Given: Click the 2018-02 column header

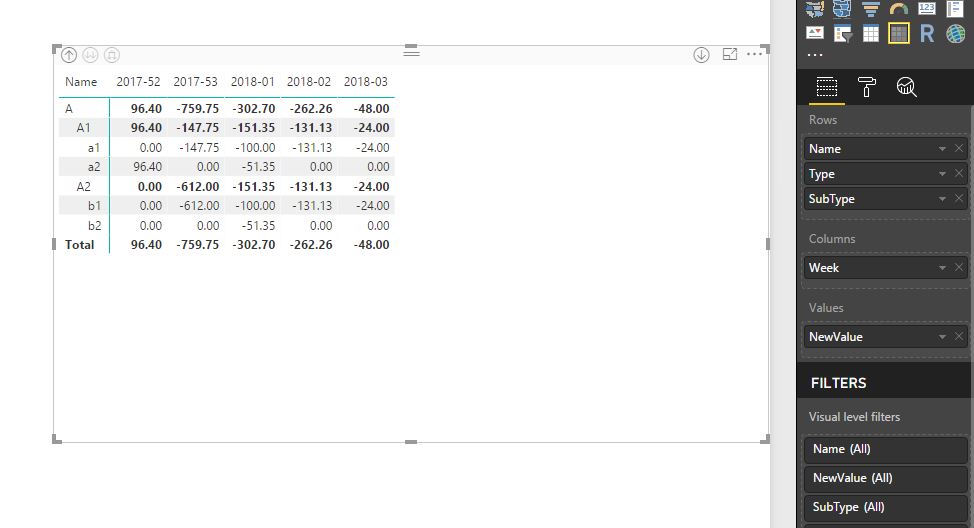Looking at the screenshot, I should [x=309, y=82].
